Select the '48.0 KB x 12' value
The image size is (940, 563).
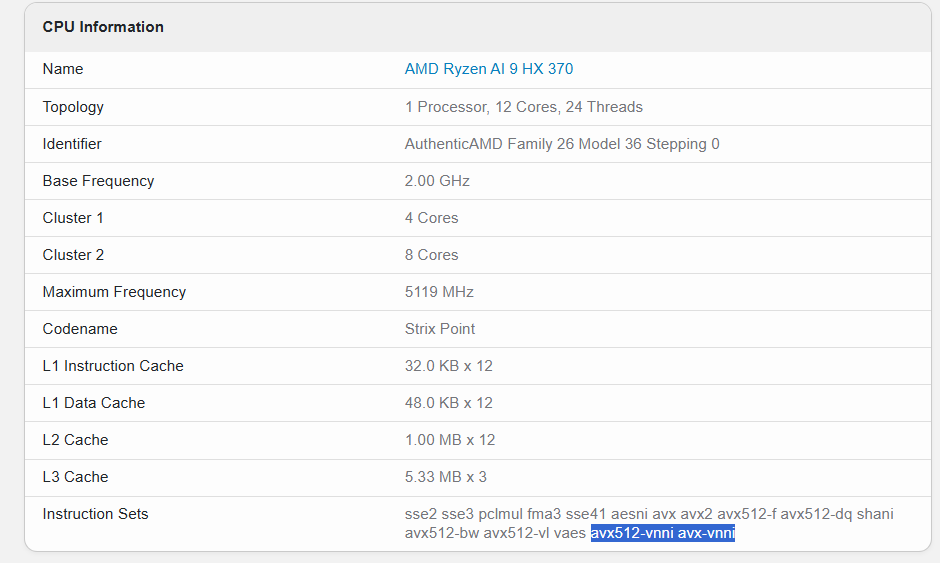[448, 403]
